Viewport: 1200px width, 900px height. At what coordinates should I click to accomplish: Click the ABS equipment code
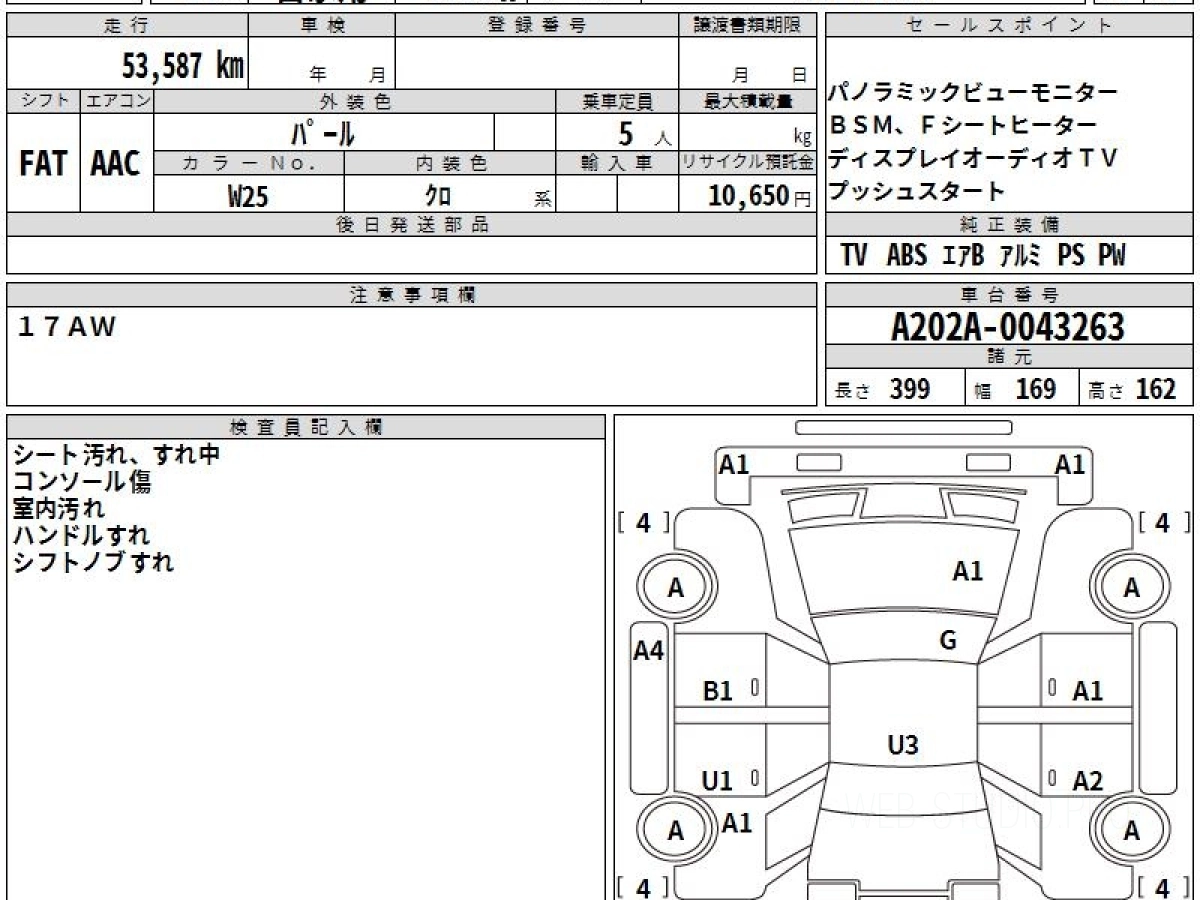pos(907,256)
